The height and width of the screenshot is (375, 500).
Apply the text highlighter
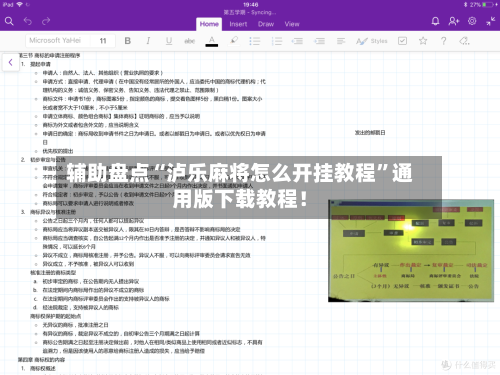tap(234, 41)
